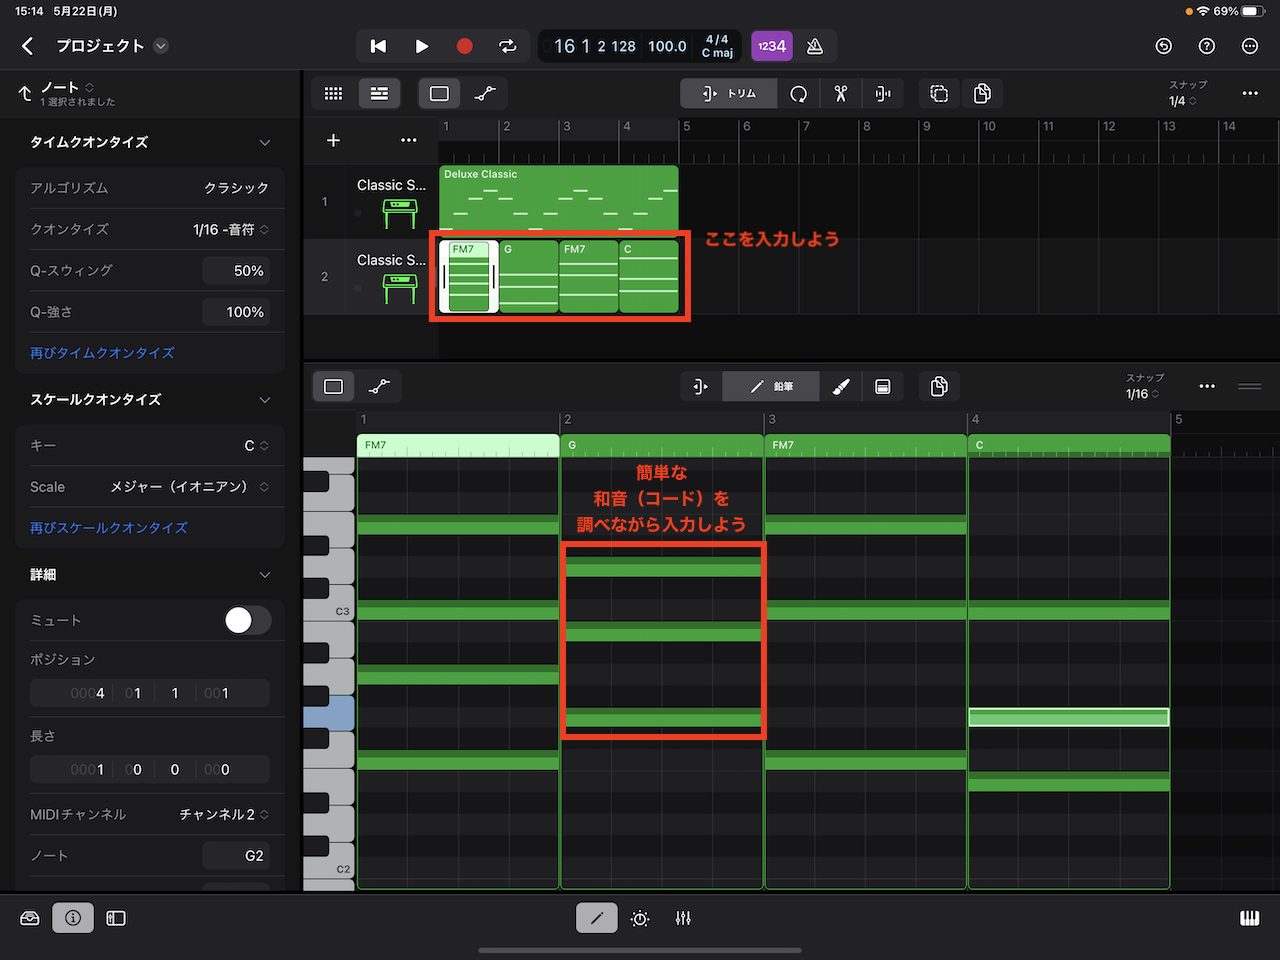The width and height of the screenshot is (1280, 960).
Task: Start playback with the Play button
Action: [421, 46]
